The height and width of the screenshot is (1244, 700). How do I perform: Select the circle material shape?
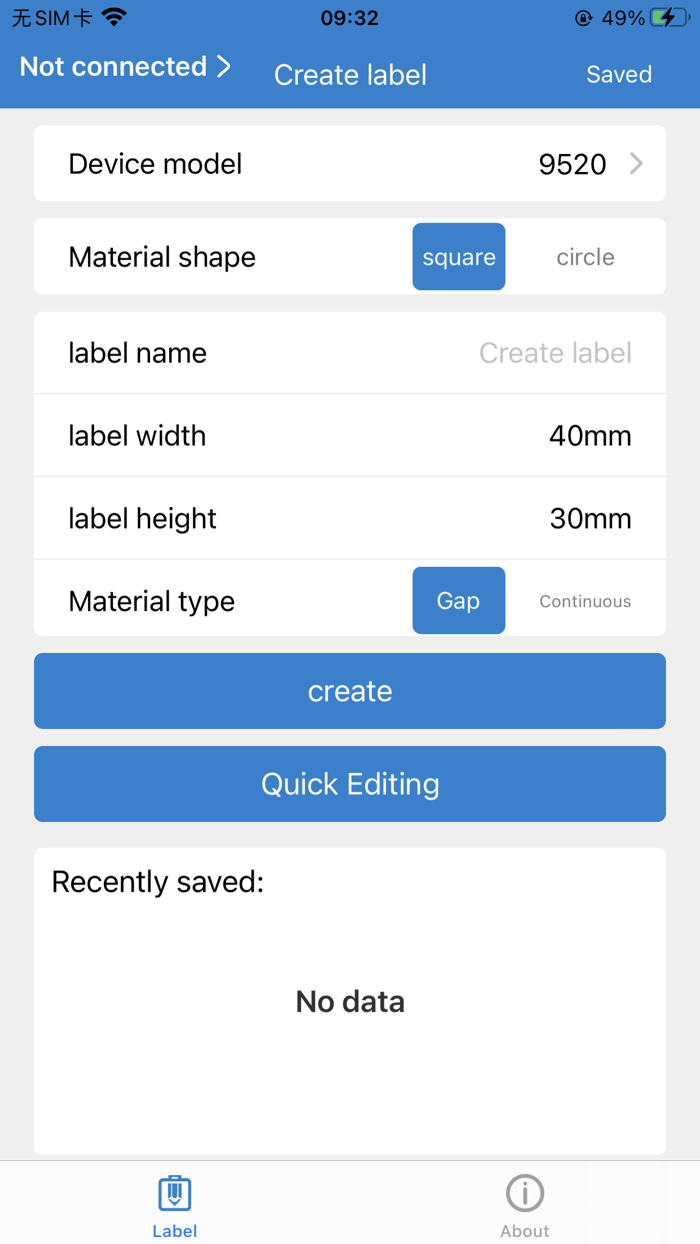[585, 256]
